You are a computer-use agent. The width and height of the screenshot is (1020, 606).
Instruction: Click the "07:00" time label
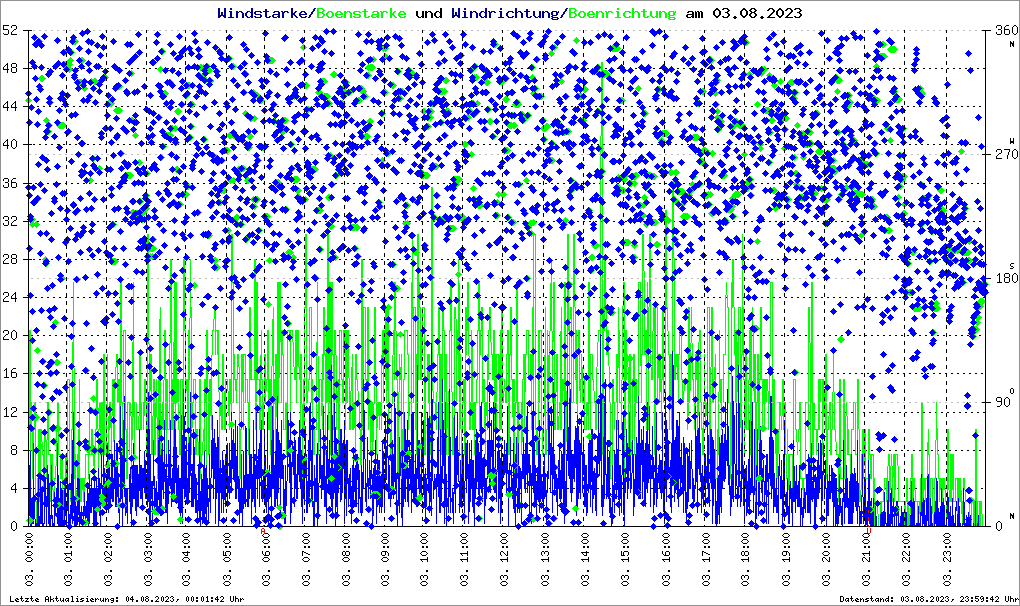pos(306,549)
